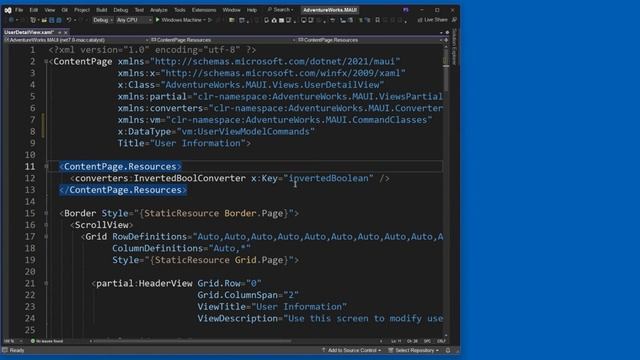Open the user account profile icon
Image resolution: width=640 pixels, height=360 pixels.
405,10
